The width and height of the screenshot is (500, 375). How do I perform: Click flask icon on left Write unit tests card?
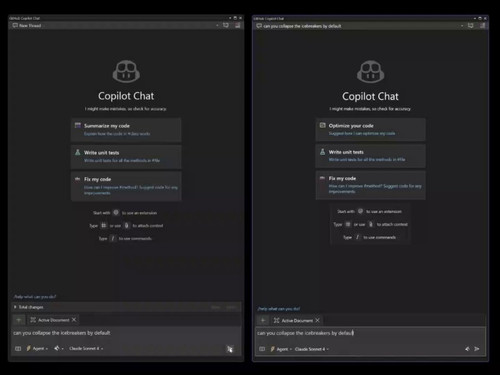pos(78,152)
